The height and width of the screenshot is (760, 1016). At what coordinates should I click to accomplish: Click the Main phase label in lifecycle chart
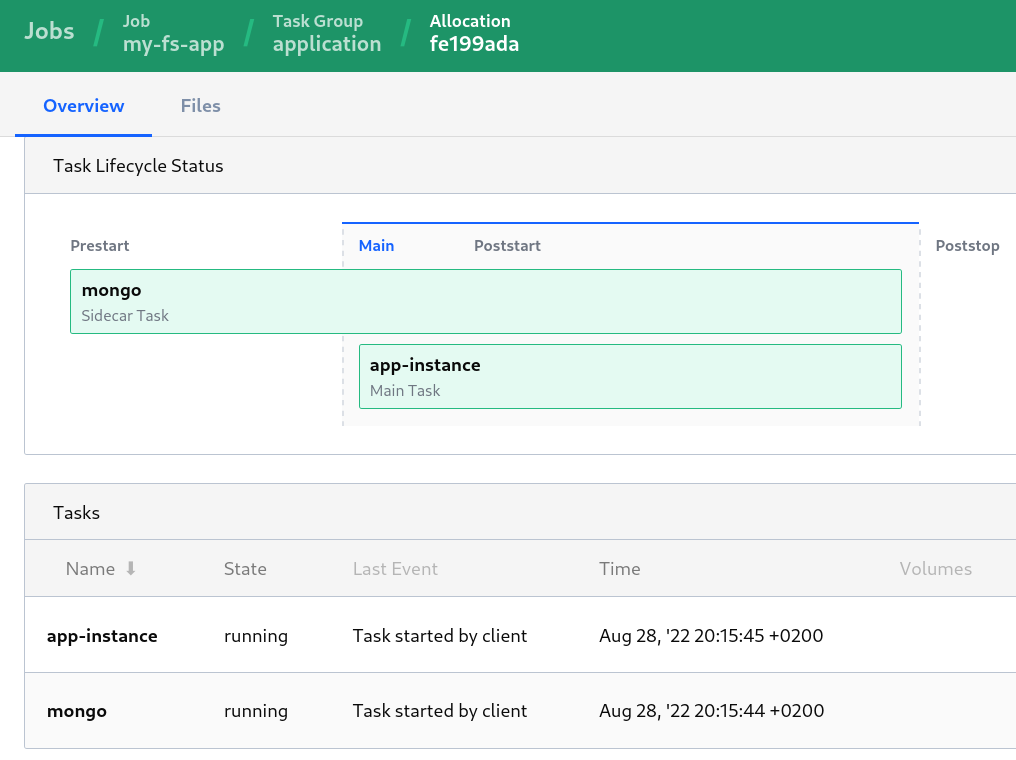[x=376, y=246]
